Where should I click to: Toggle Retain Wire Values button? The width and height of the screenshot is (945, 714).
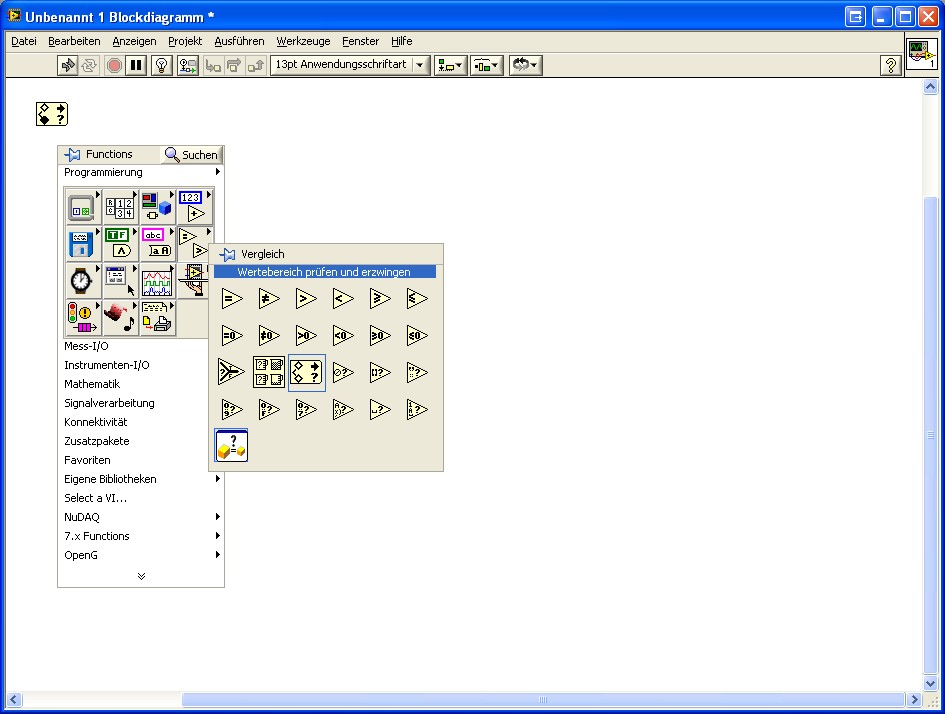click(x=187, y=65)
